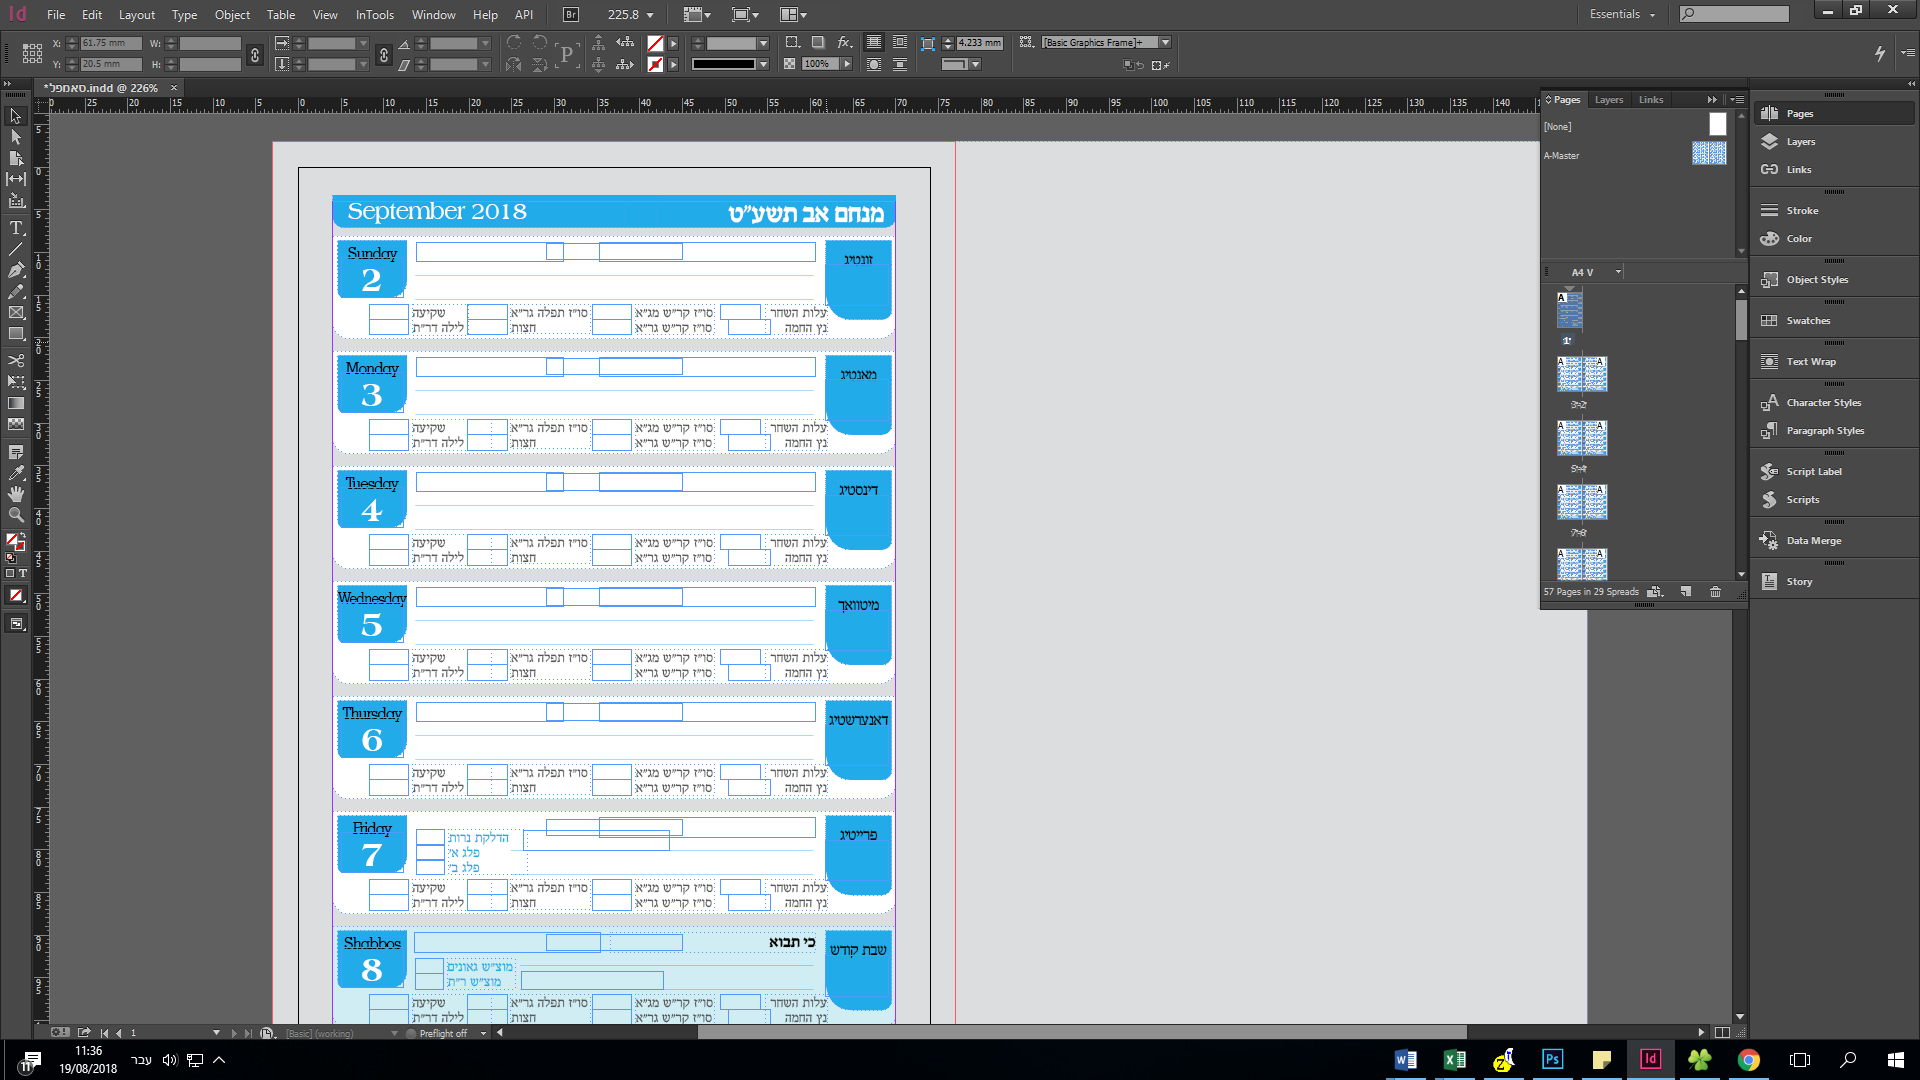This screenshot has width=1920, height=1080.
Task: Open the Basic Graphics Frame style dropdown
Action: pyautogui.click(x=1165, y=43)
